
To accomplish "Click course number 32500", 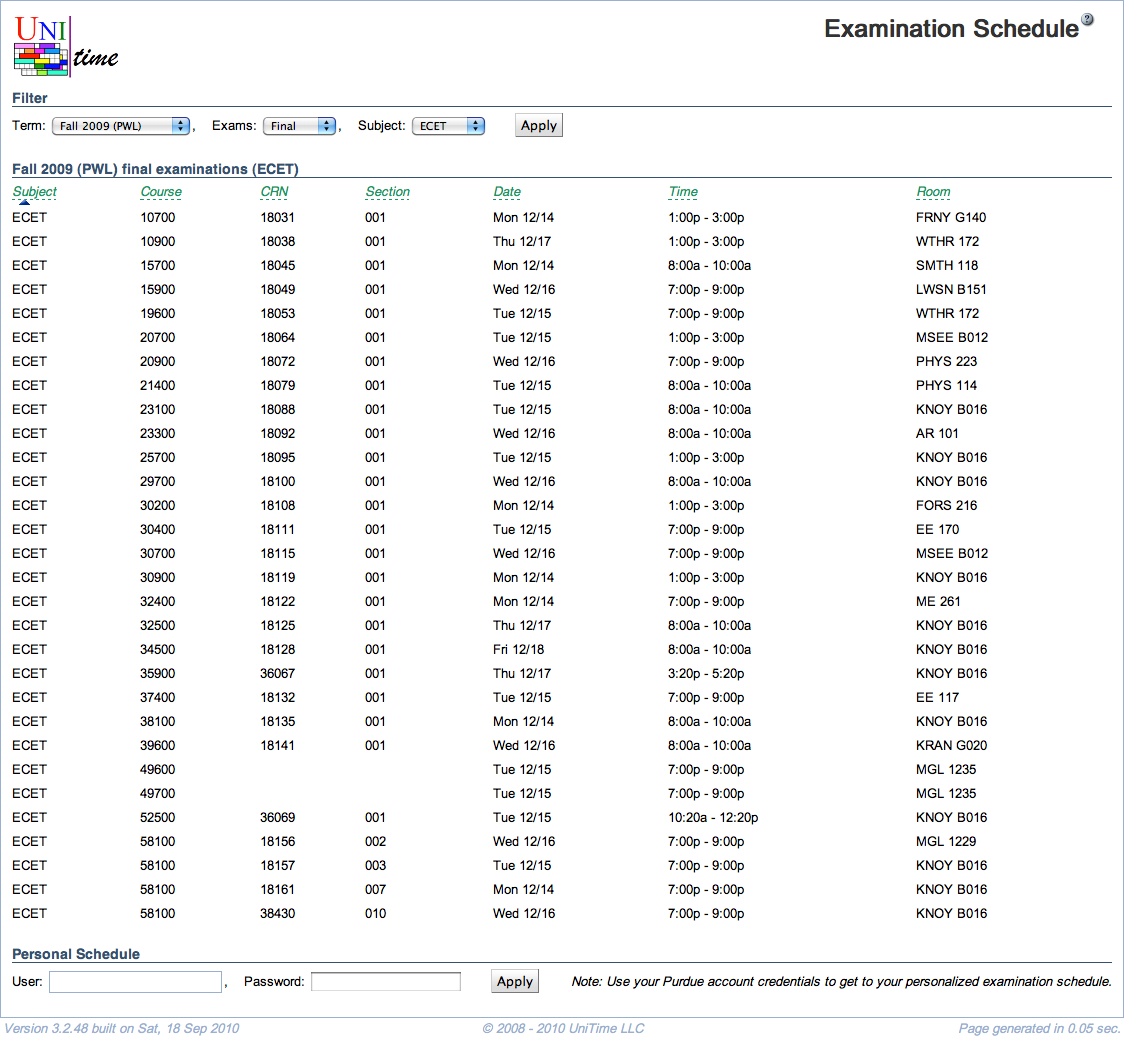I will tap(158, 626).
